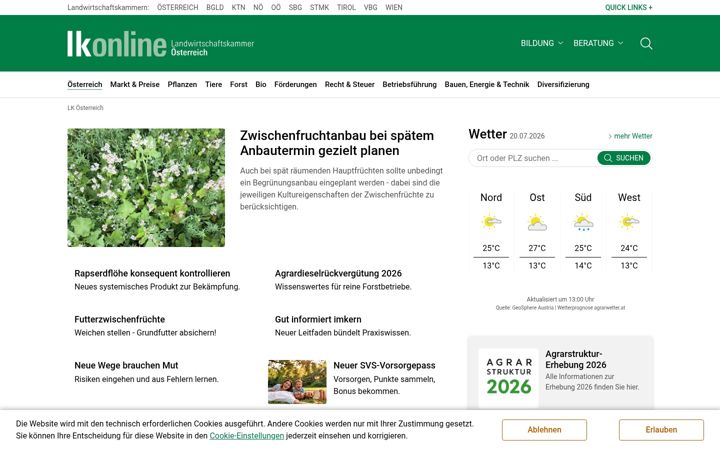Click 'Weichen stellen - Grundfutter absichern!' text
Screen dimensions: 720x450
[145, 332]
